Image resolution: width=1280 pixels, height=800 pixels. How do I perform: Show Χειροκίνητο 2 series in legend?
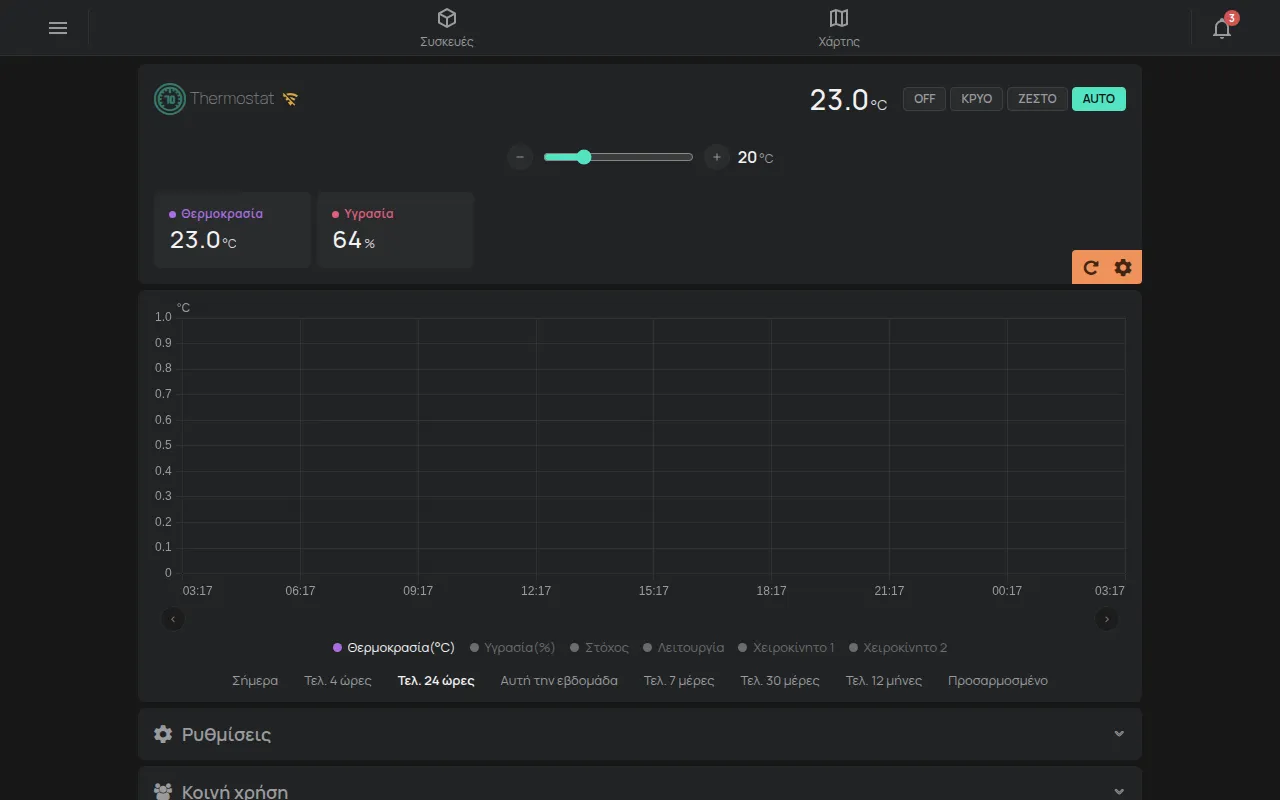898,648
